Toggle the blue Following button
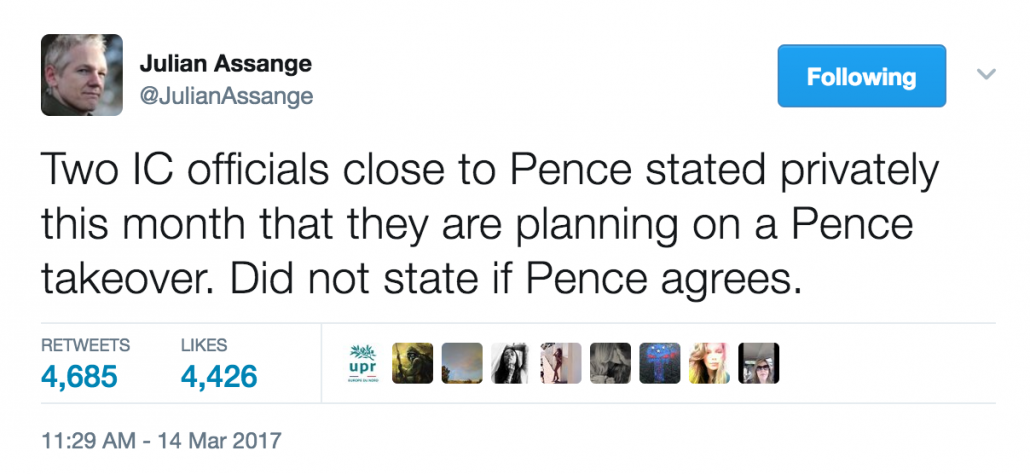Viewport: 1030px width, 474px height. [862, 76]
